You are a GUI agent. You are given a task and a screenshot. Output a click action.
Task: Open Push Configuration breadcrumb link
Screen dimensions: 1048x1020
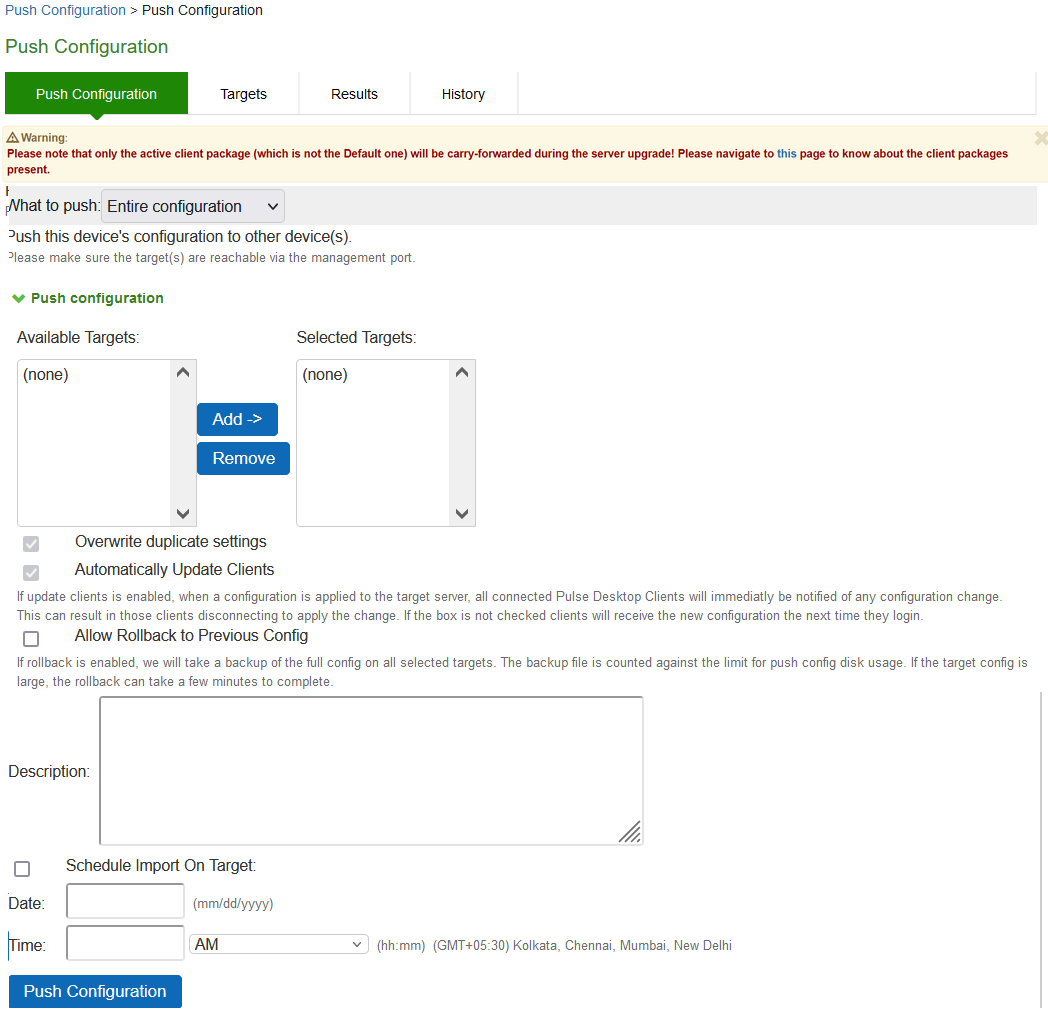(66, 11)
